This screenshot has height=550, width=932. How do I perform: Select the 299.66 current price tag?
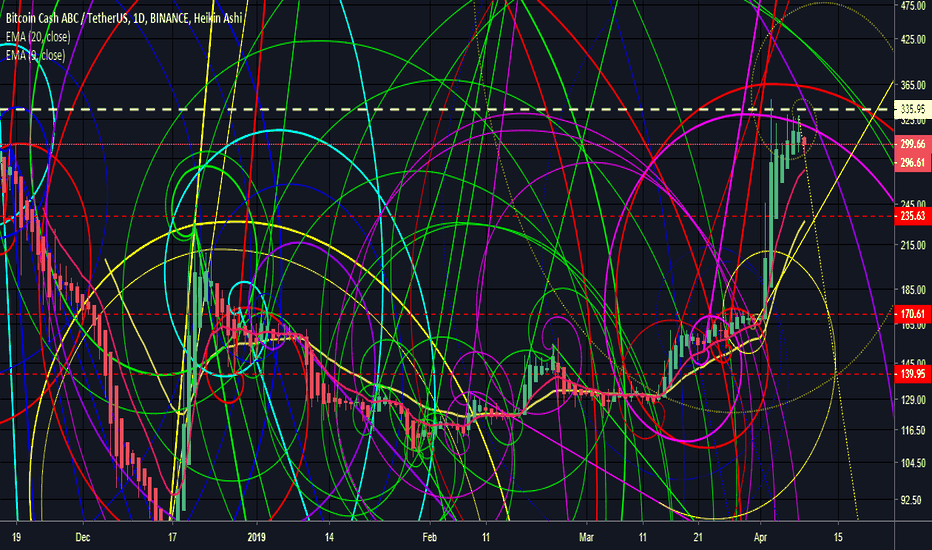pos(913,144)
